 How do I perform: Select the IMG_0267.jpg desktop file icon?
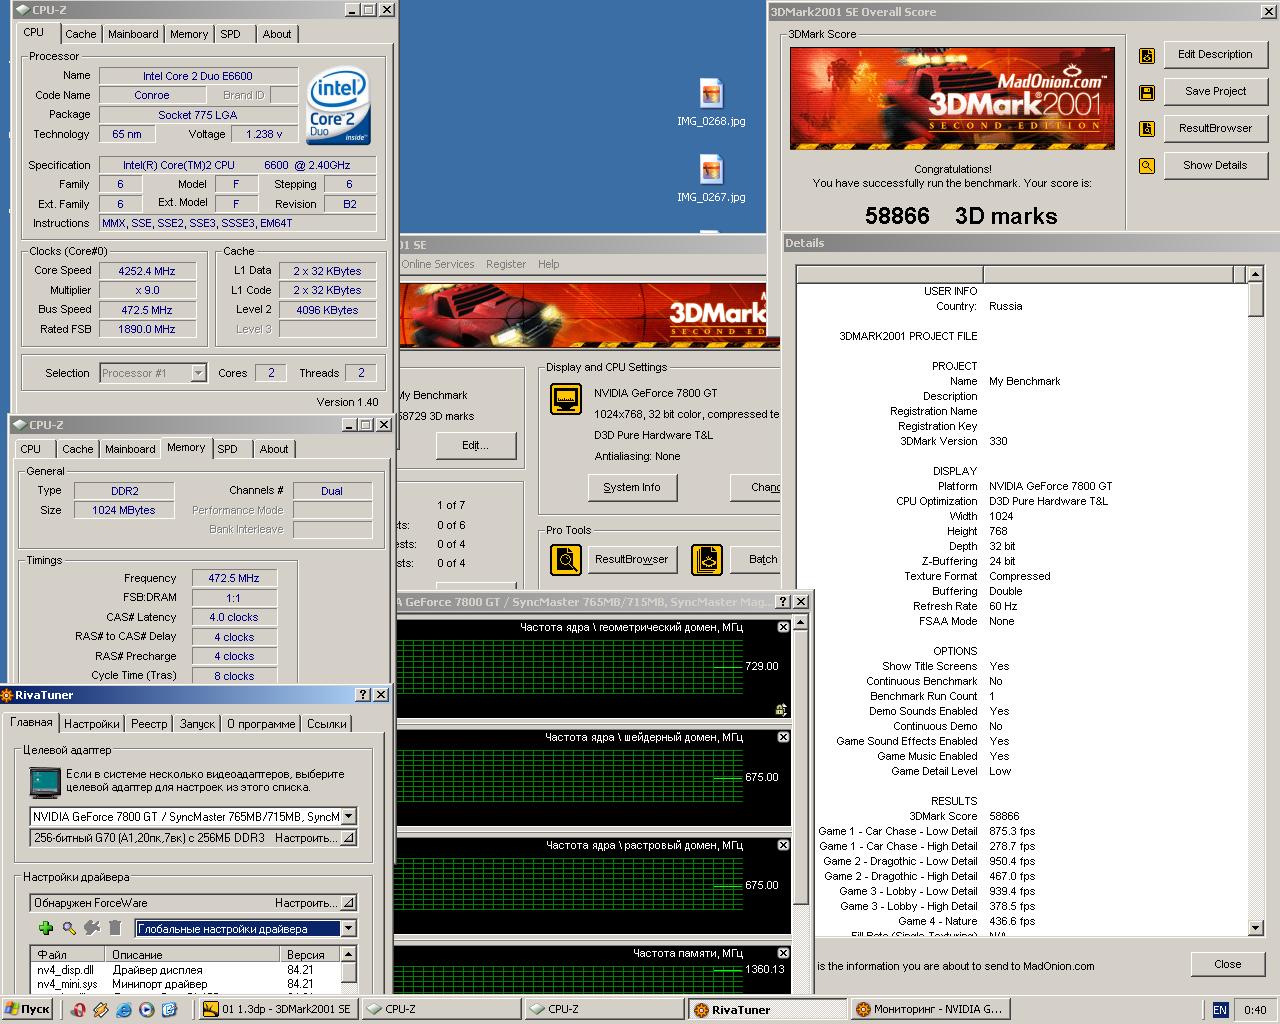pos(711,170)
